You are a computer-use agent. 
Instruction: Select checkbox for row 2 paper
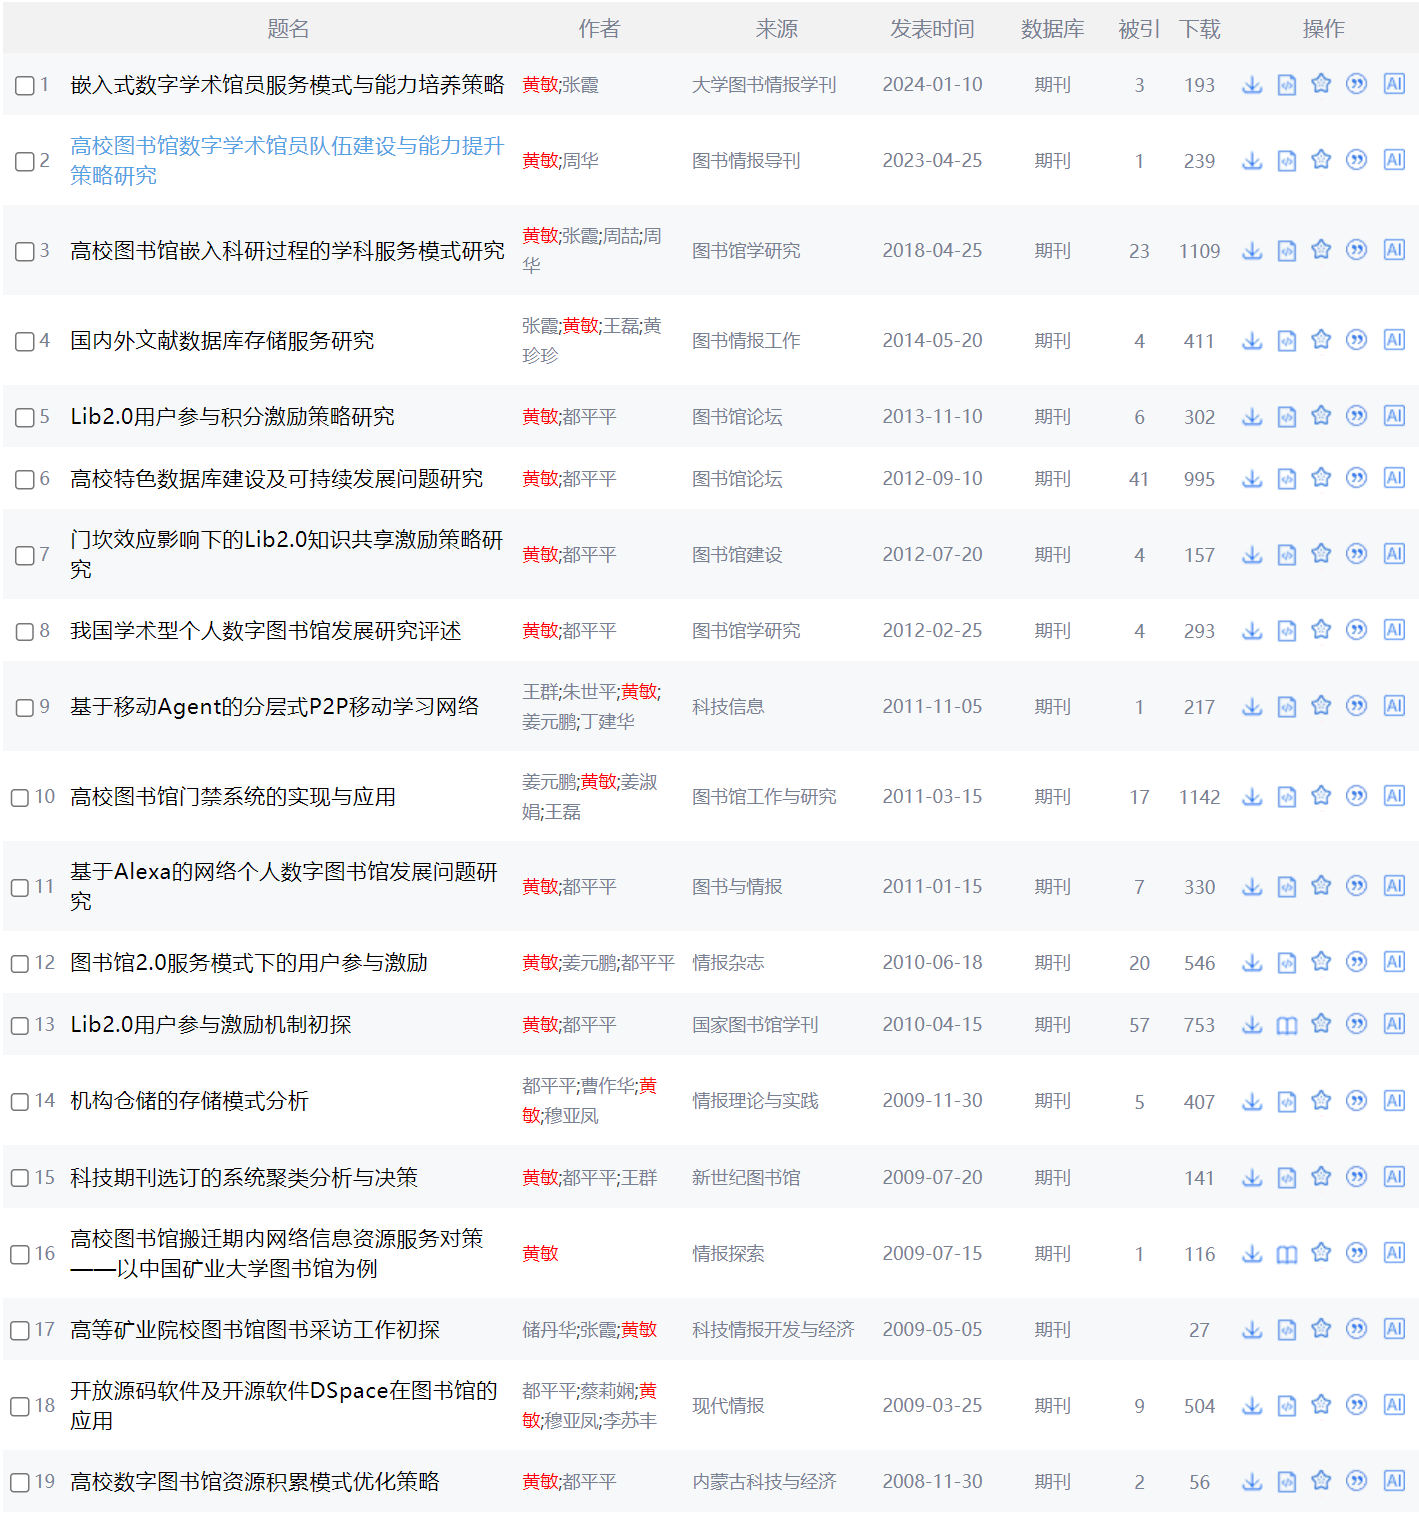[x=24, y=161]
